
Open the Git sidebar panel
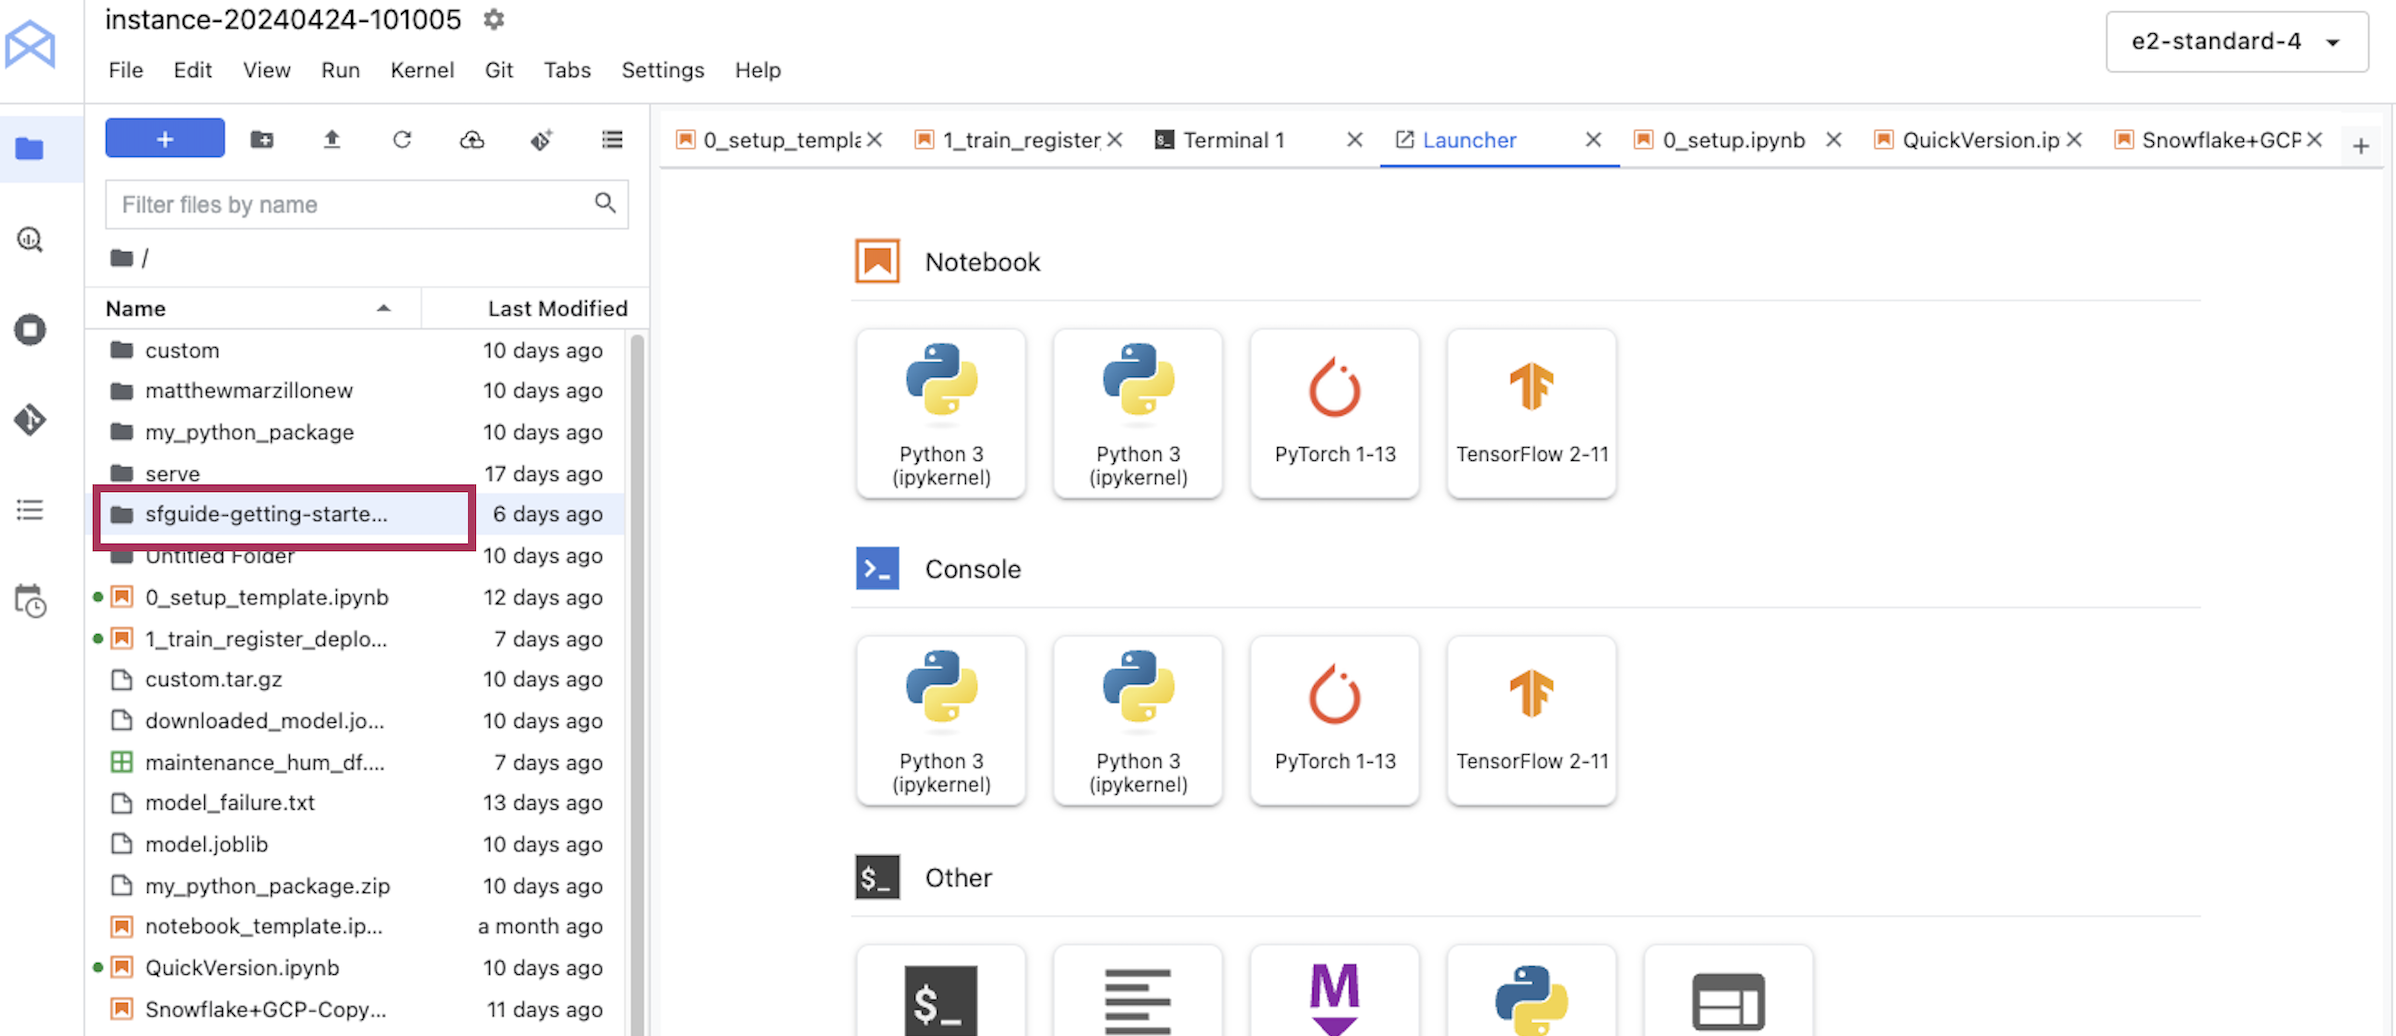(30, 420)
